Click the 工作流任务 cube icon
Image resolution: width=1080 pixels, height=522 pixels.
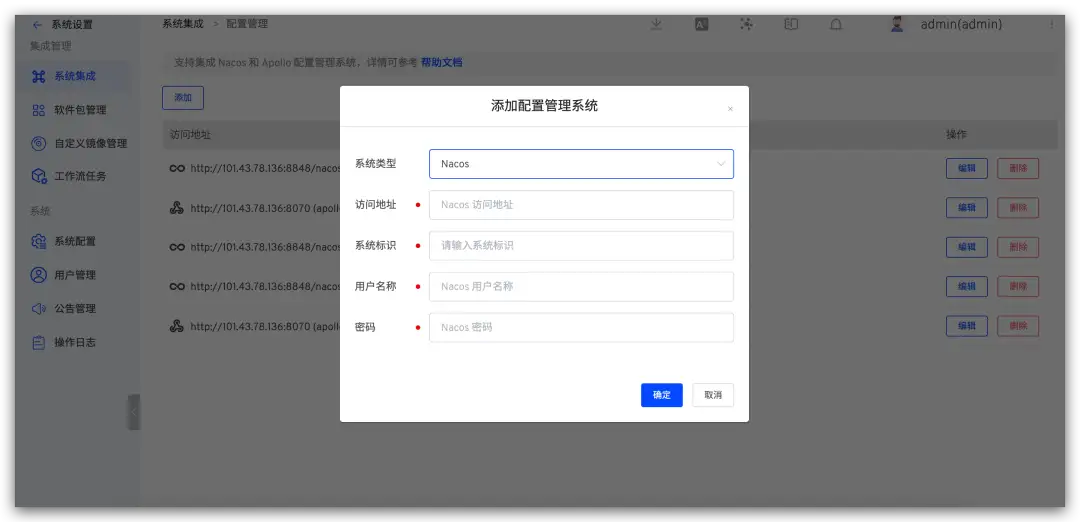point(39,176)
